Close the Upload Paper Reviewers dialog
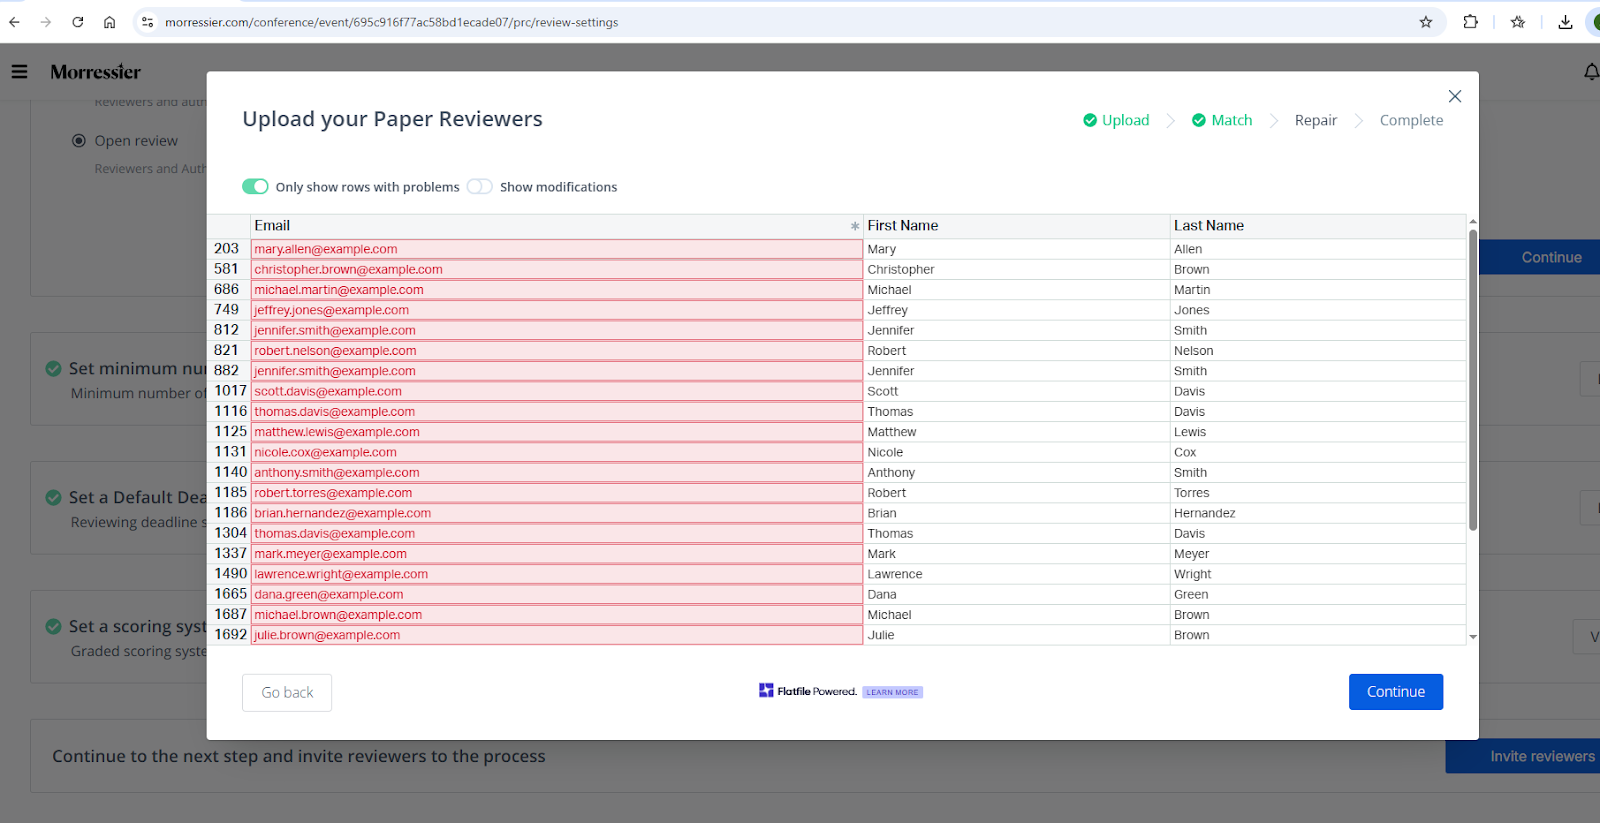The width and height of the screenshot is (1600, 823). point(1454,96)
